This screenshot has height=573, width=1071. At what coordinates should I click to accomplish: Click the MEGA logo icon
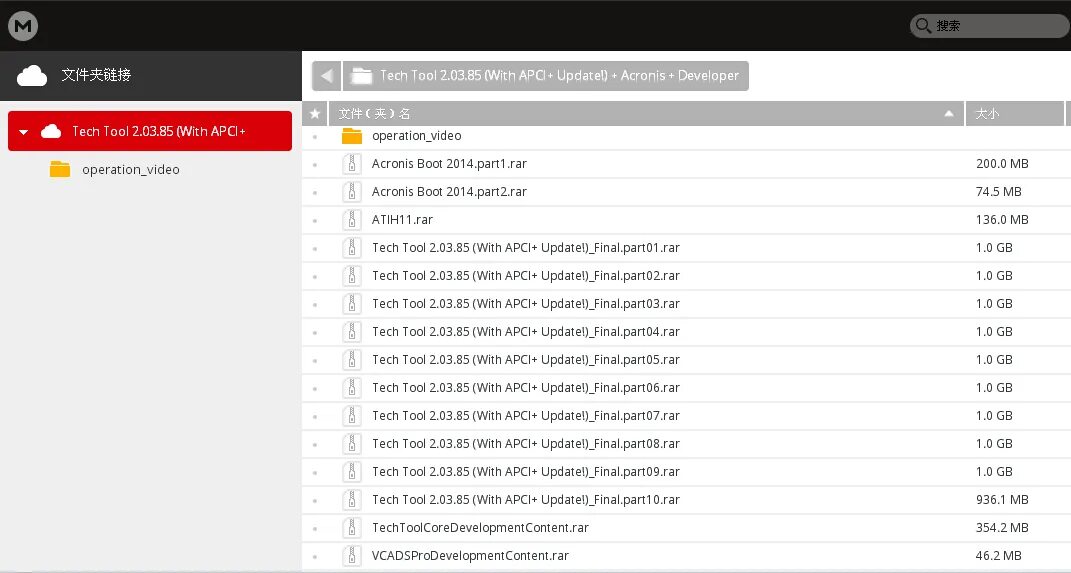pos(23,27)
